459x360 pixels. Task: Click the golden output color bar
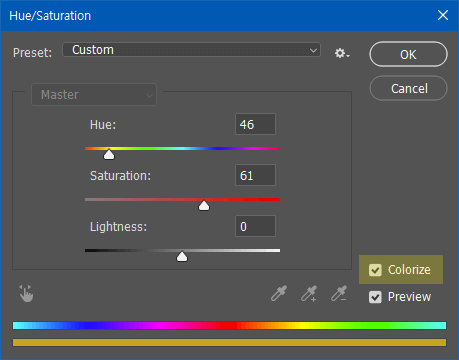[x=229, y=342]
